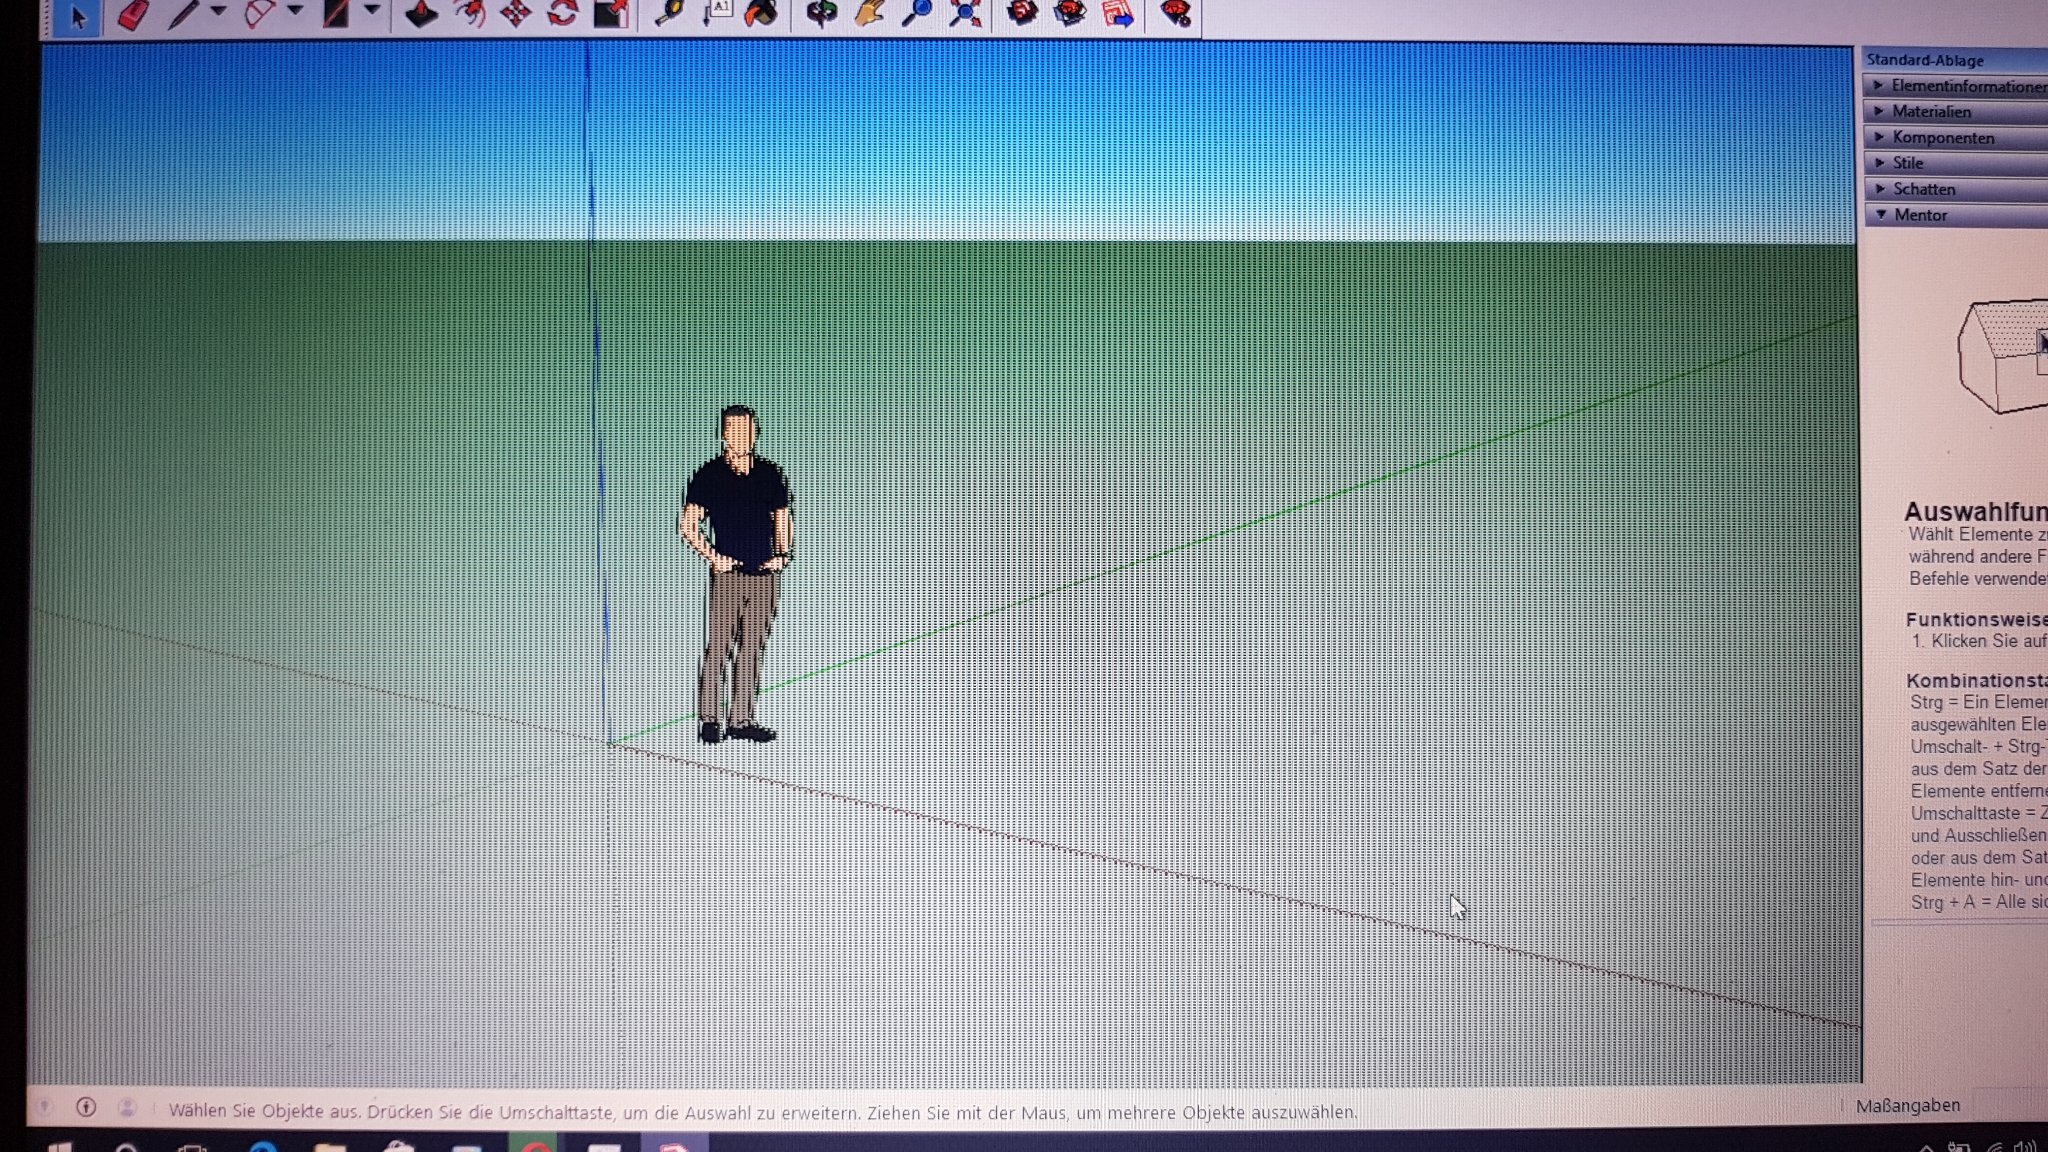Activate the Orbit tool
2048x1152 pixels.
[x=822, y=14]
